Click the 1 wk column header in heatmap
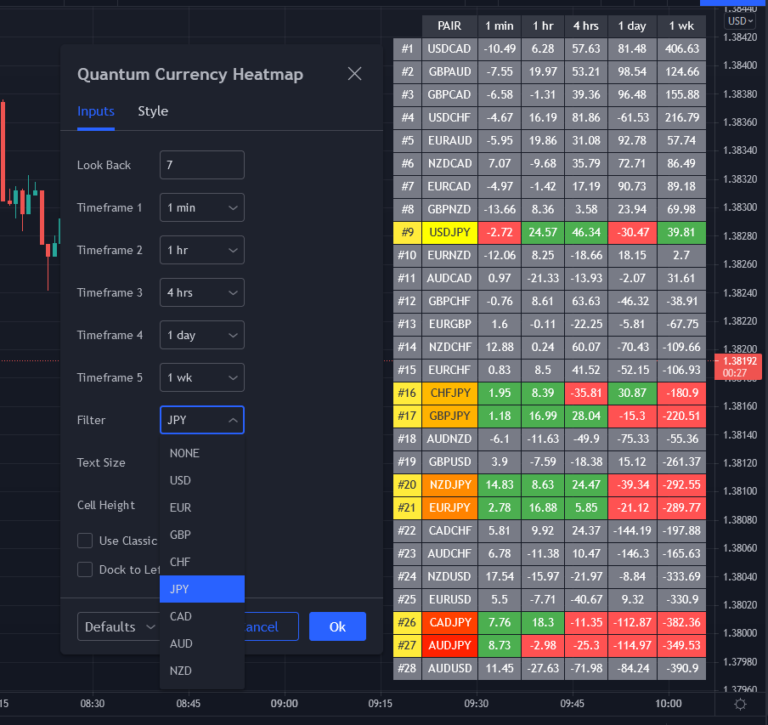This screenshot has width=768, height=725. (x=681, y=26)
